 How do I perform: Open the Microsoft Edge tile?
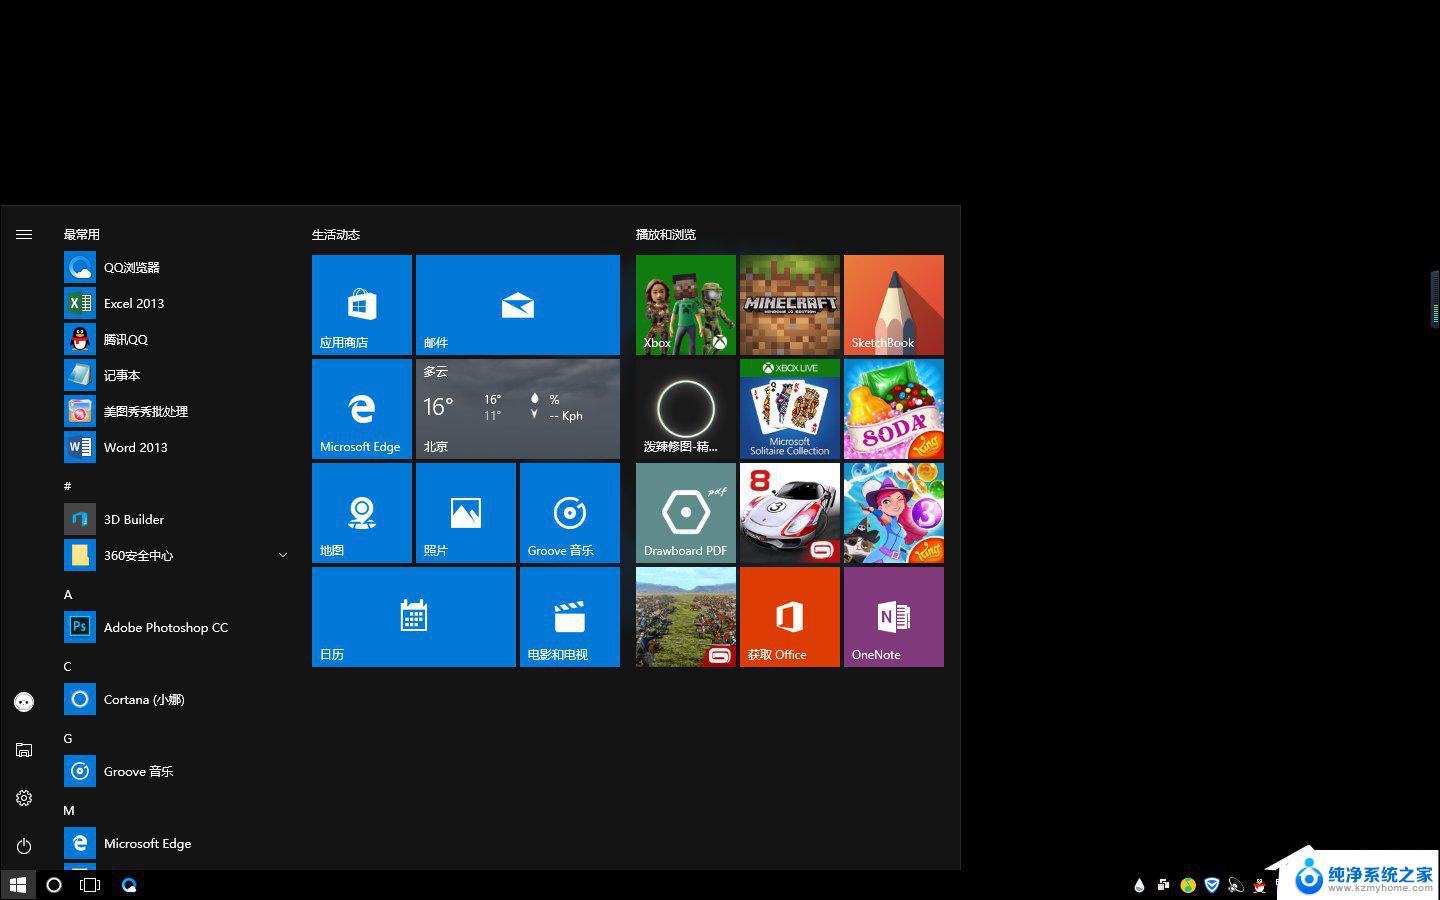(x=362, y=409)
